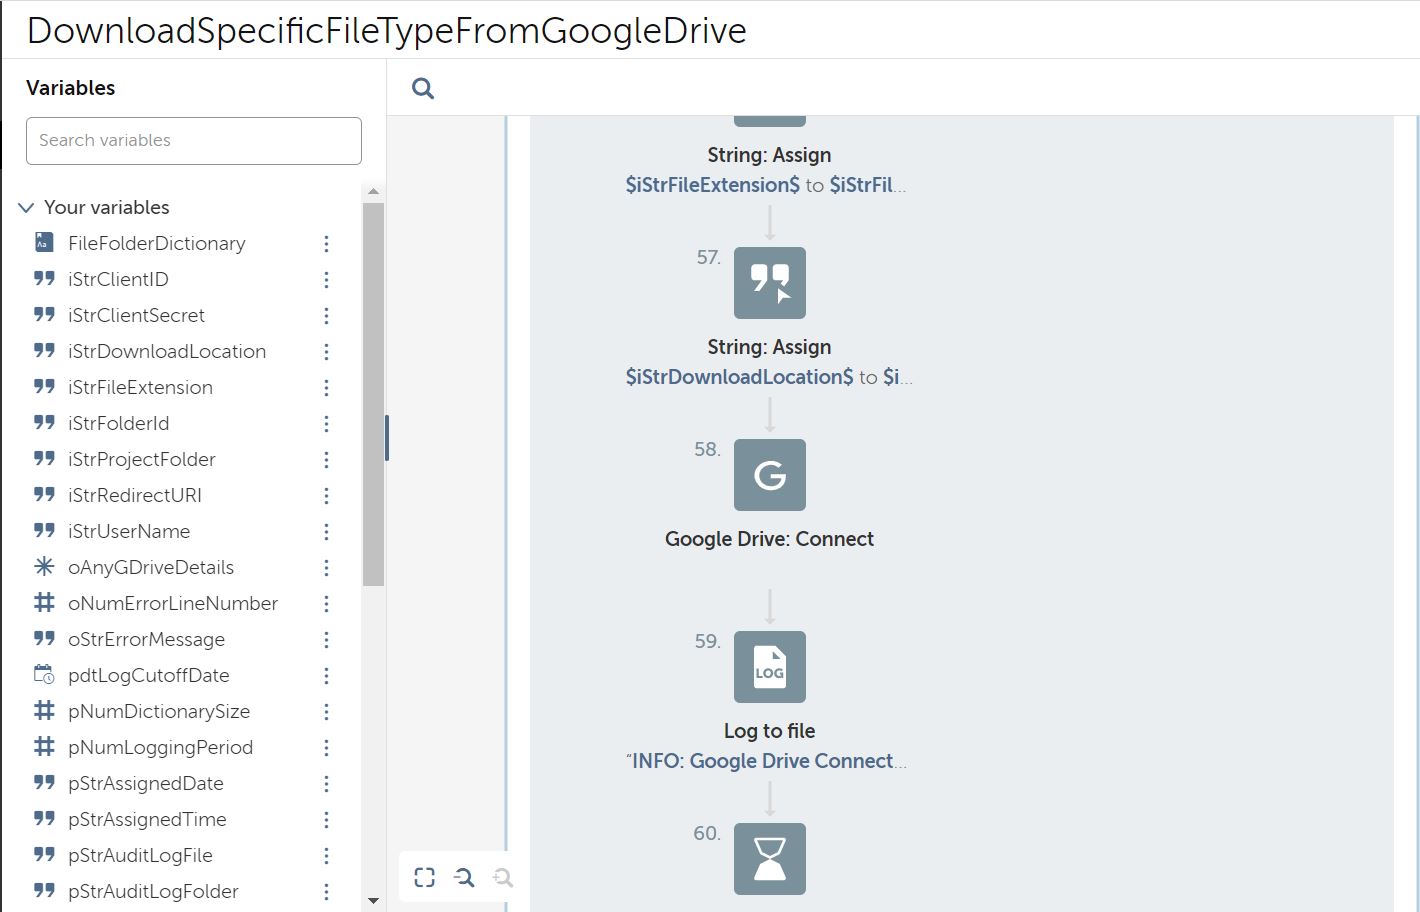Click the scroll down arrow of variables list
1420x912 pixels.
tap(373, 901)
